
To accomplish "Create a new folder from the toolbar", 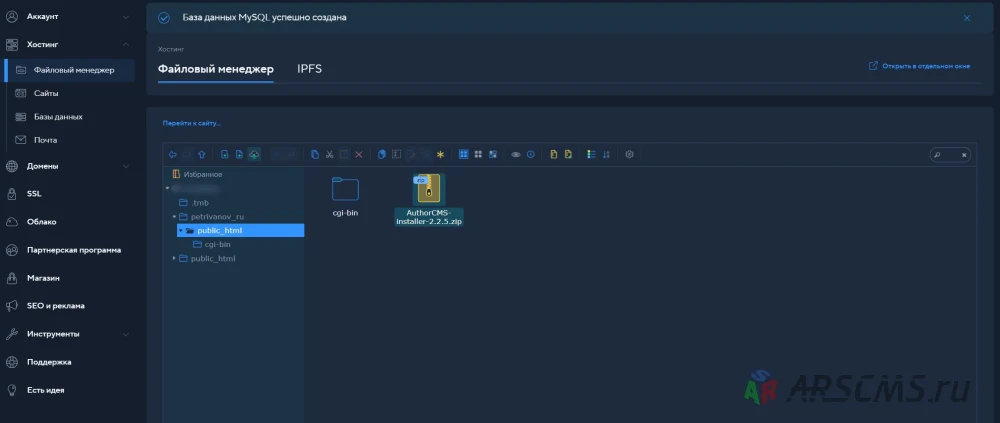I will click(224, 154).
